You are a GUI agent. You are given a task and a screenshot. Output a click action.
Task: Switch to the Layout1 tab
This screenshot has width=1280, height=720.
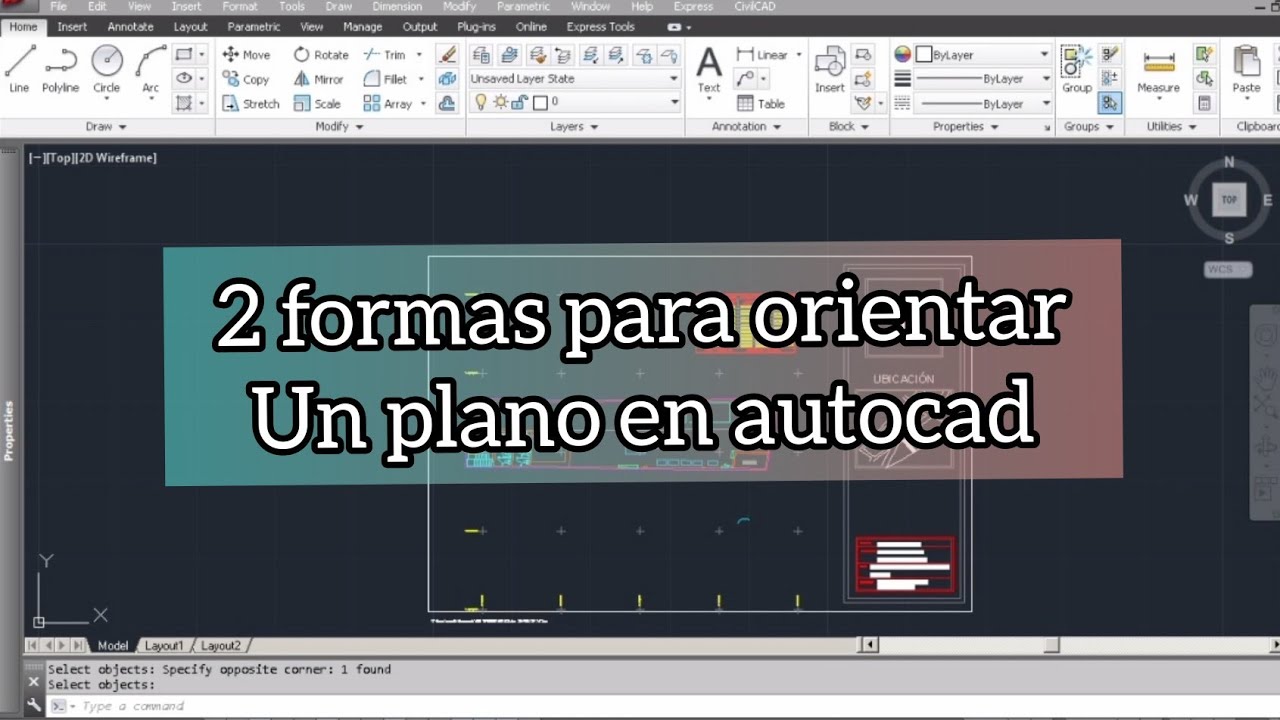tap(164, 646)
